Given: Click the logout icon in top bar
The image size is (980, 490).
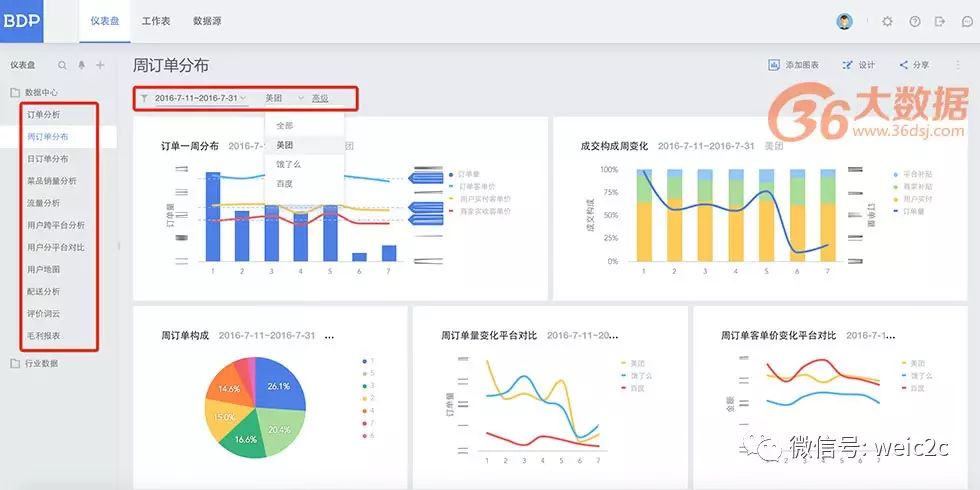Looking at the screenshot, I should (x=939, y=21).
